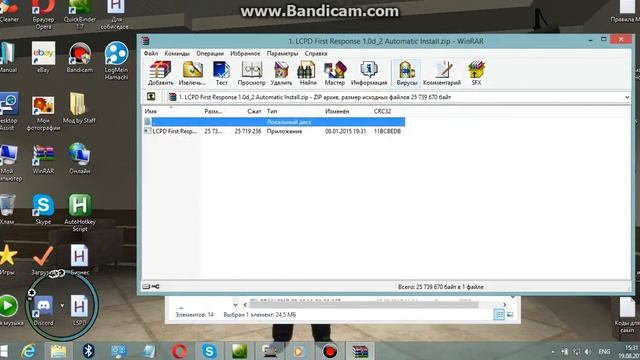Screen dimensions: 640x360
Task: Open the Комментарий (Comment) tool
Action: click(x=442, y=73)
